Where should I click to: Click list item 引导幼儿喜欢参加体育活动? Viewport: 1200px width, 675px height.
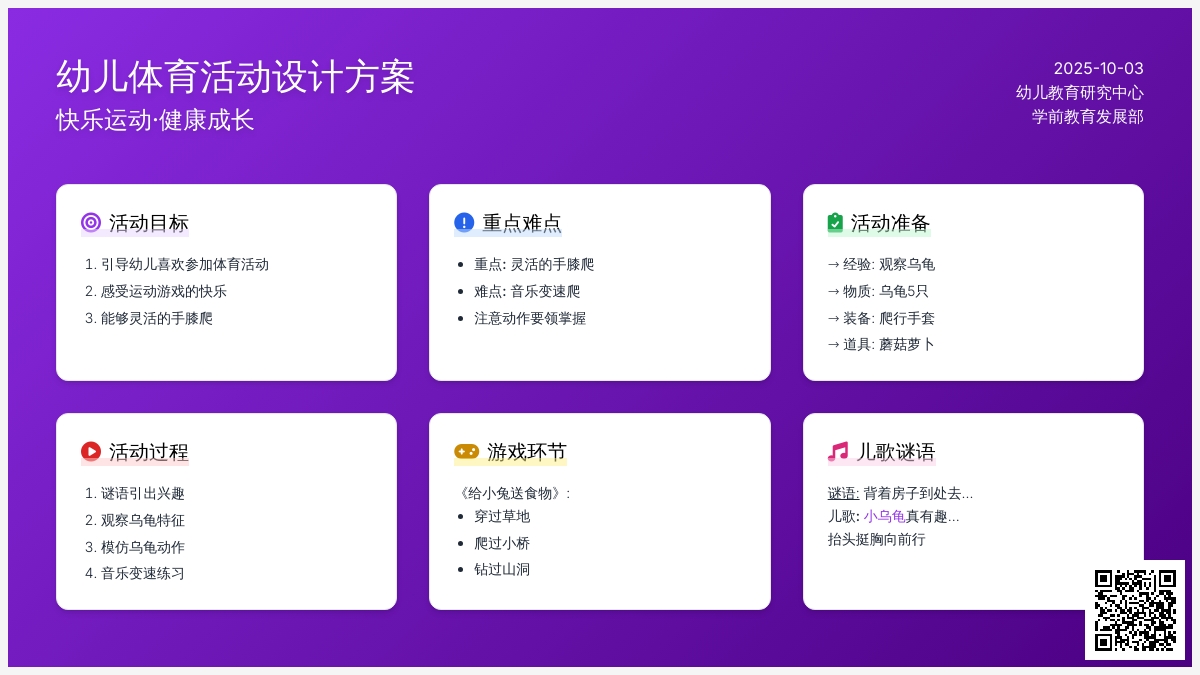(184, 264)
